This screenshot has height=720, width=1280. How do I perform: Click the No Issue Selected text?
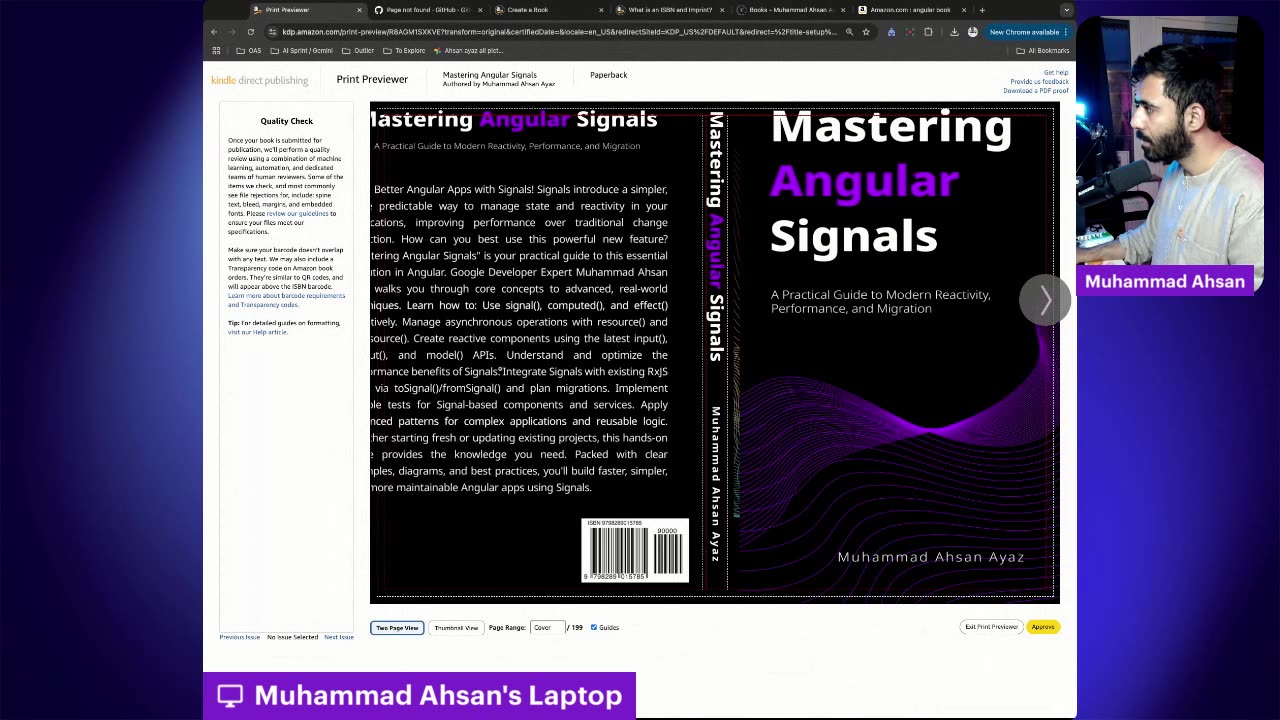[292, 637]
